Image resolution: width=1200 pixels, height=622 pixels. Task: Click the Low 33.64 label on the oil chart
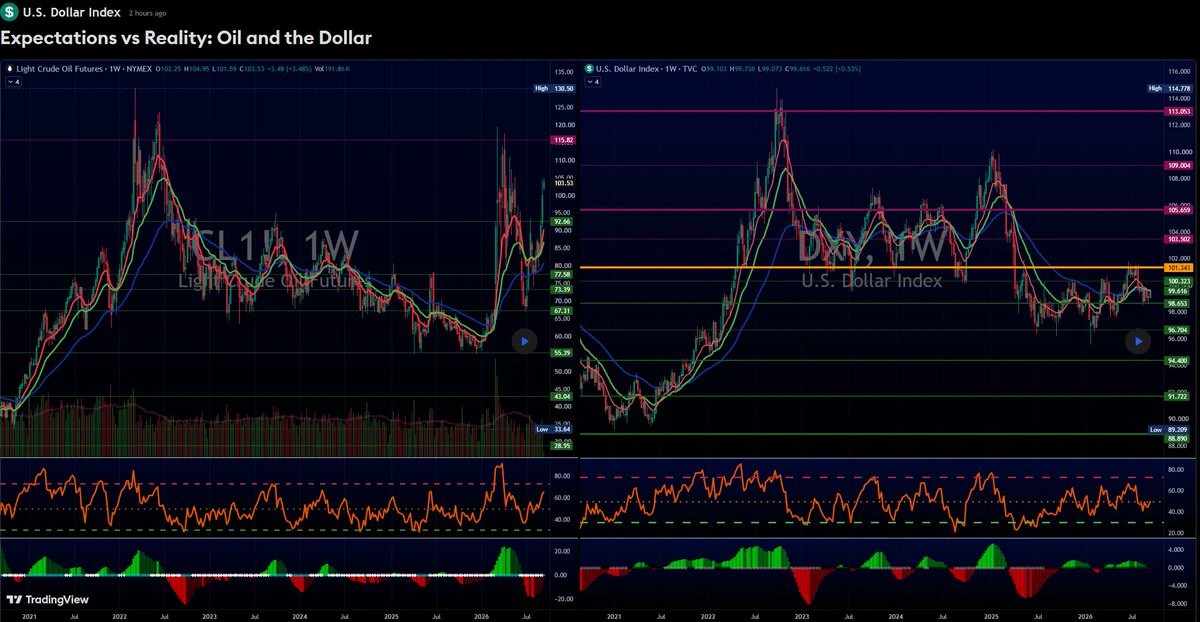click(x=555, y=429)
